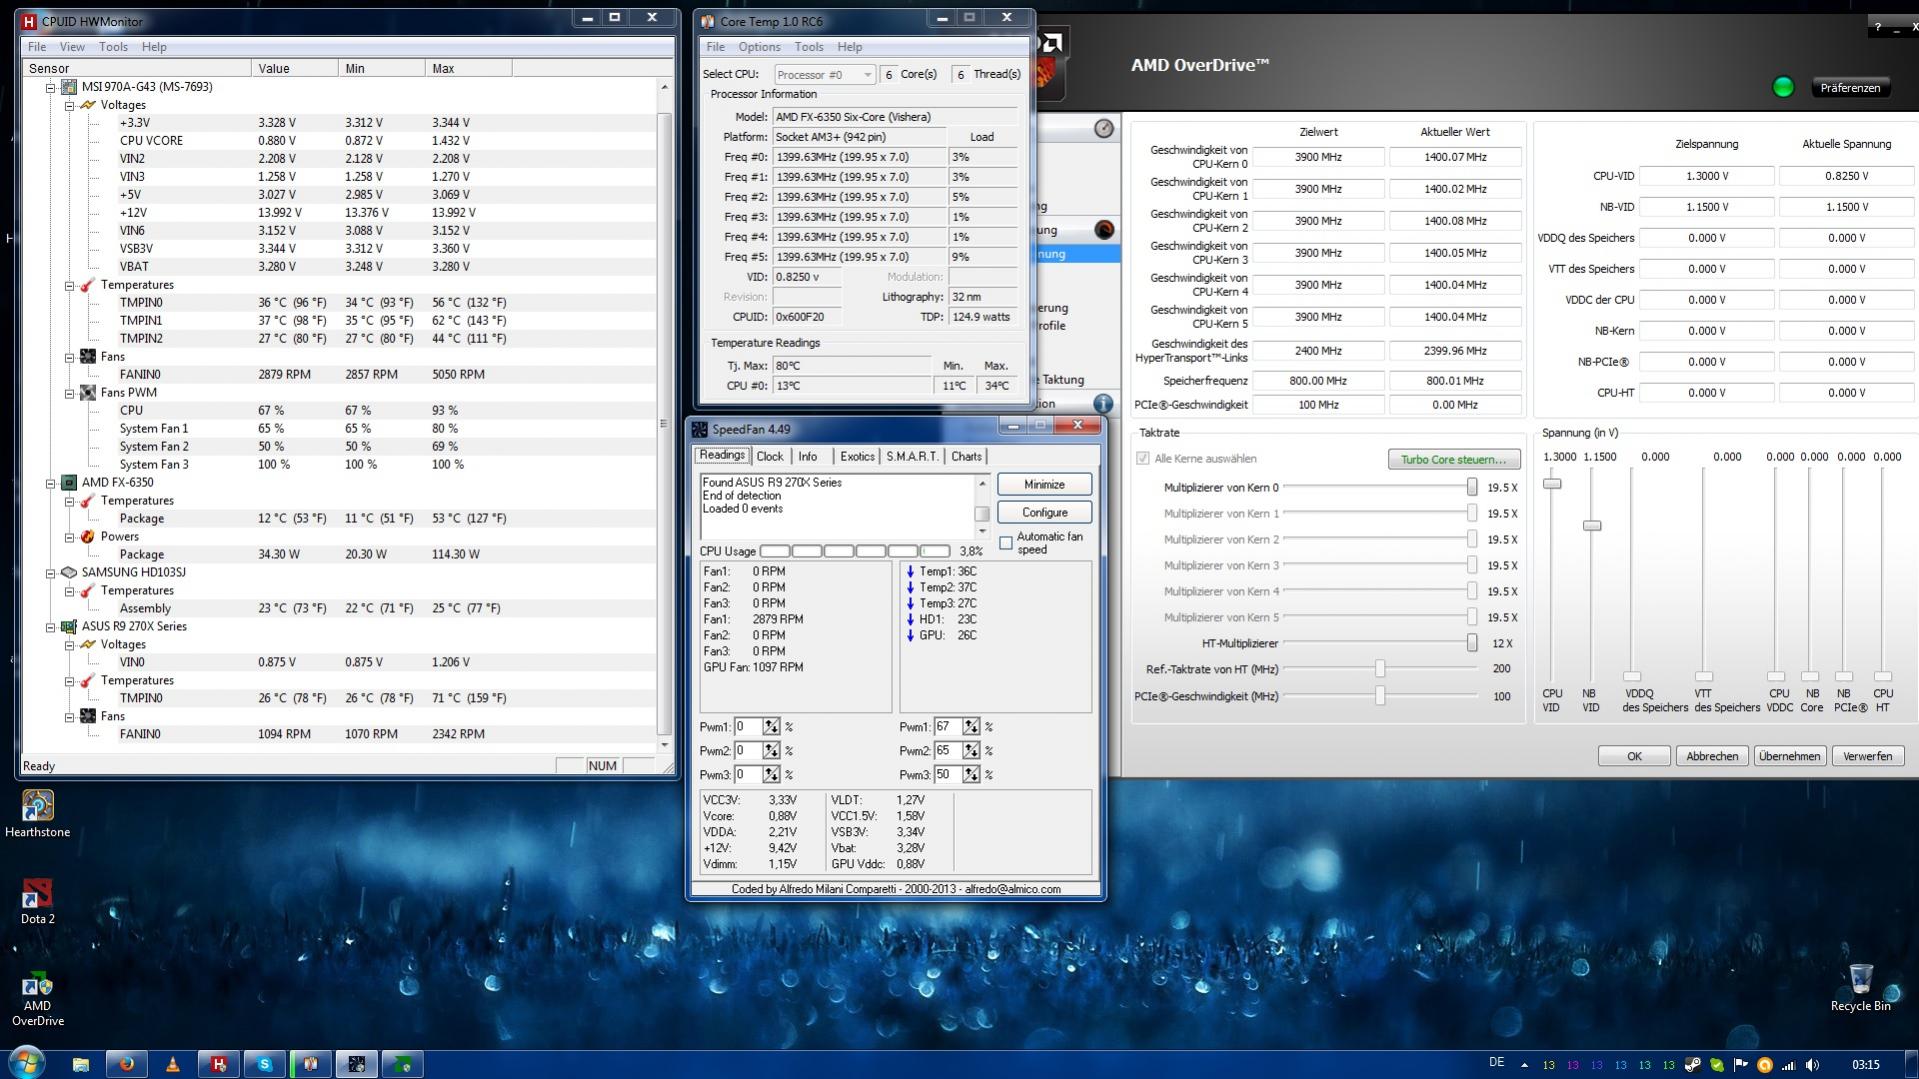Switch to Firefox in the taskbar
The image size is (1919, 1079).
(127, 1064)
